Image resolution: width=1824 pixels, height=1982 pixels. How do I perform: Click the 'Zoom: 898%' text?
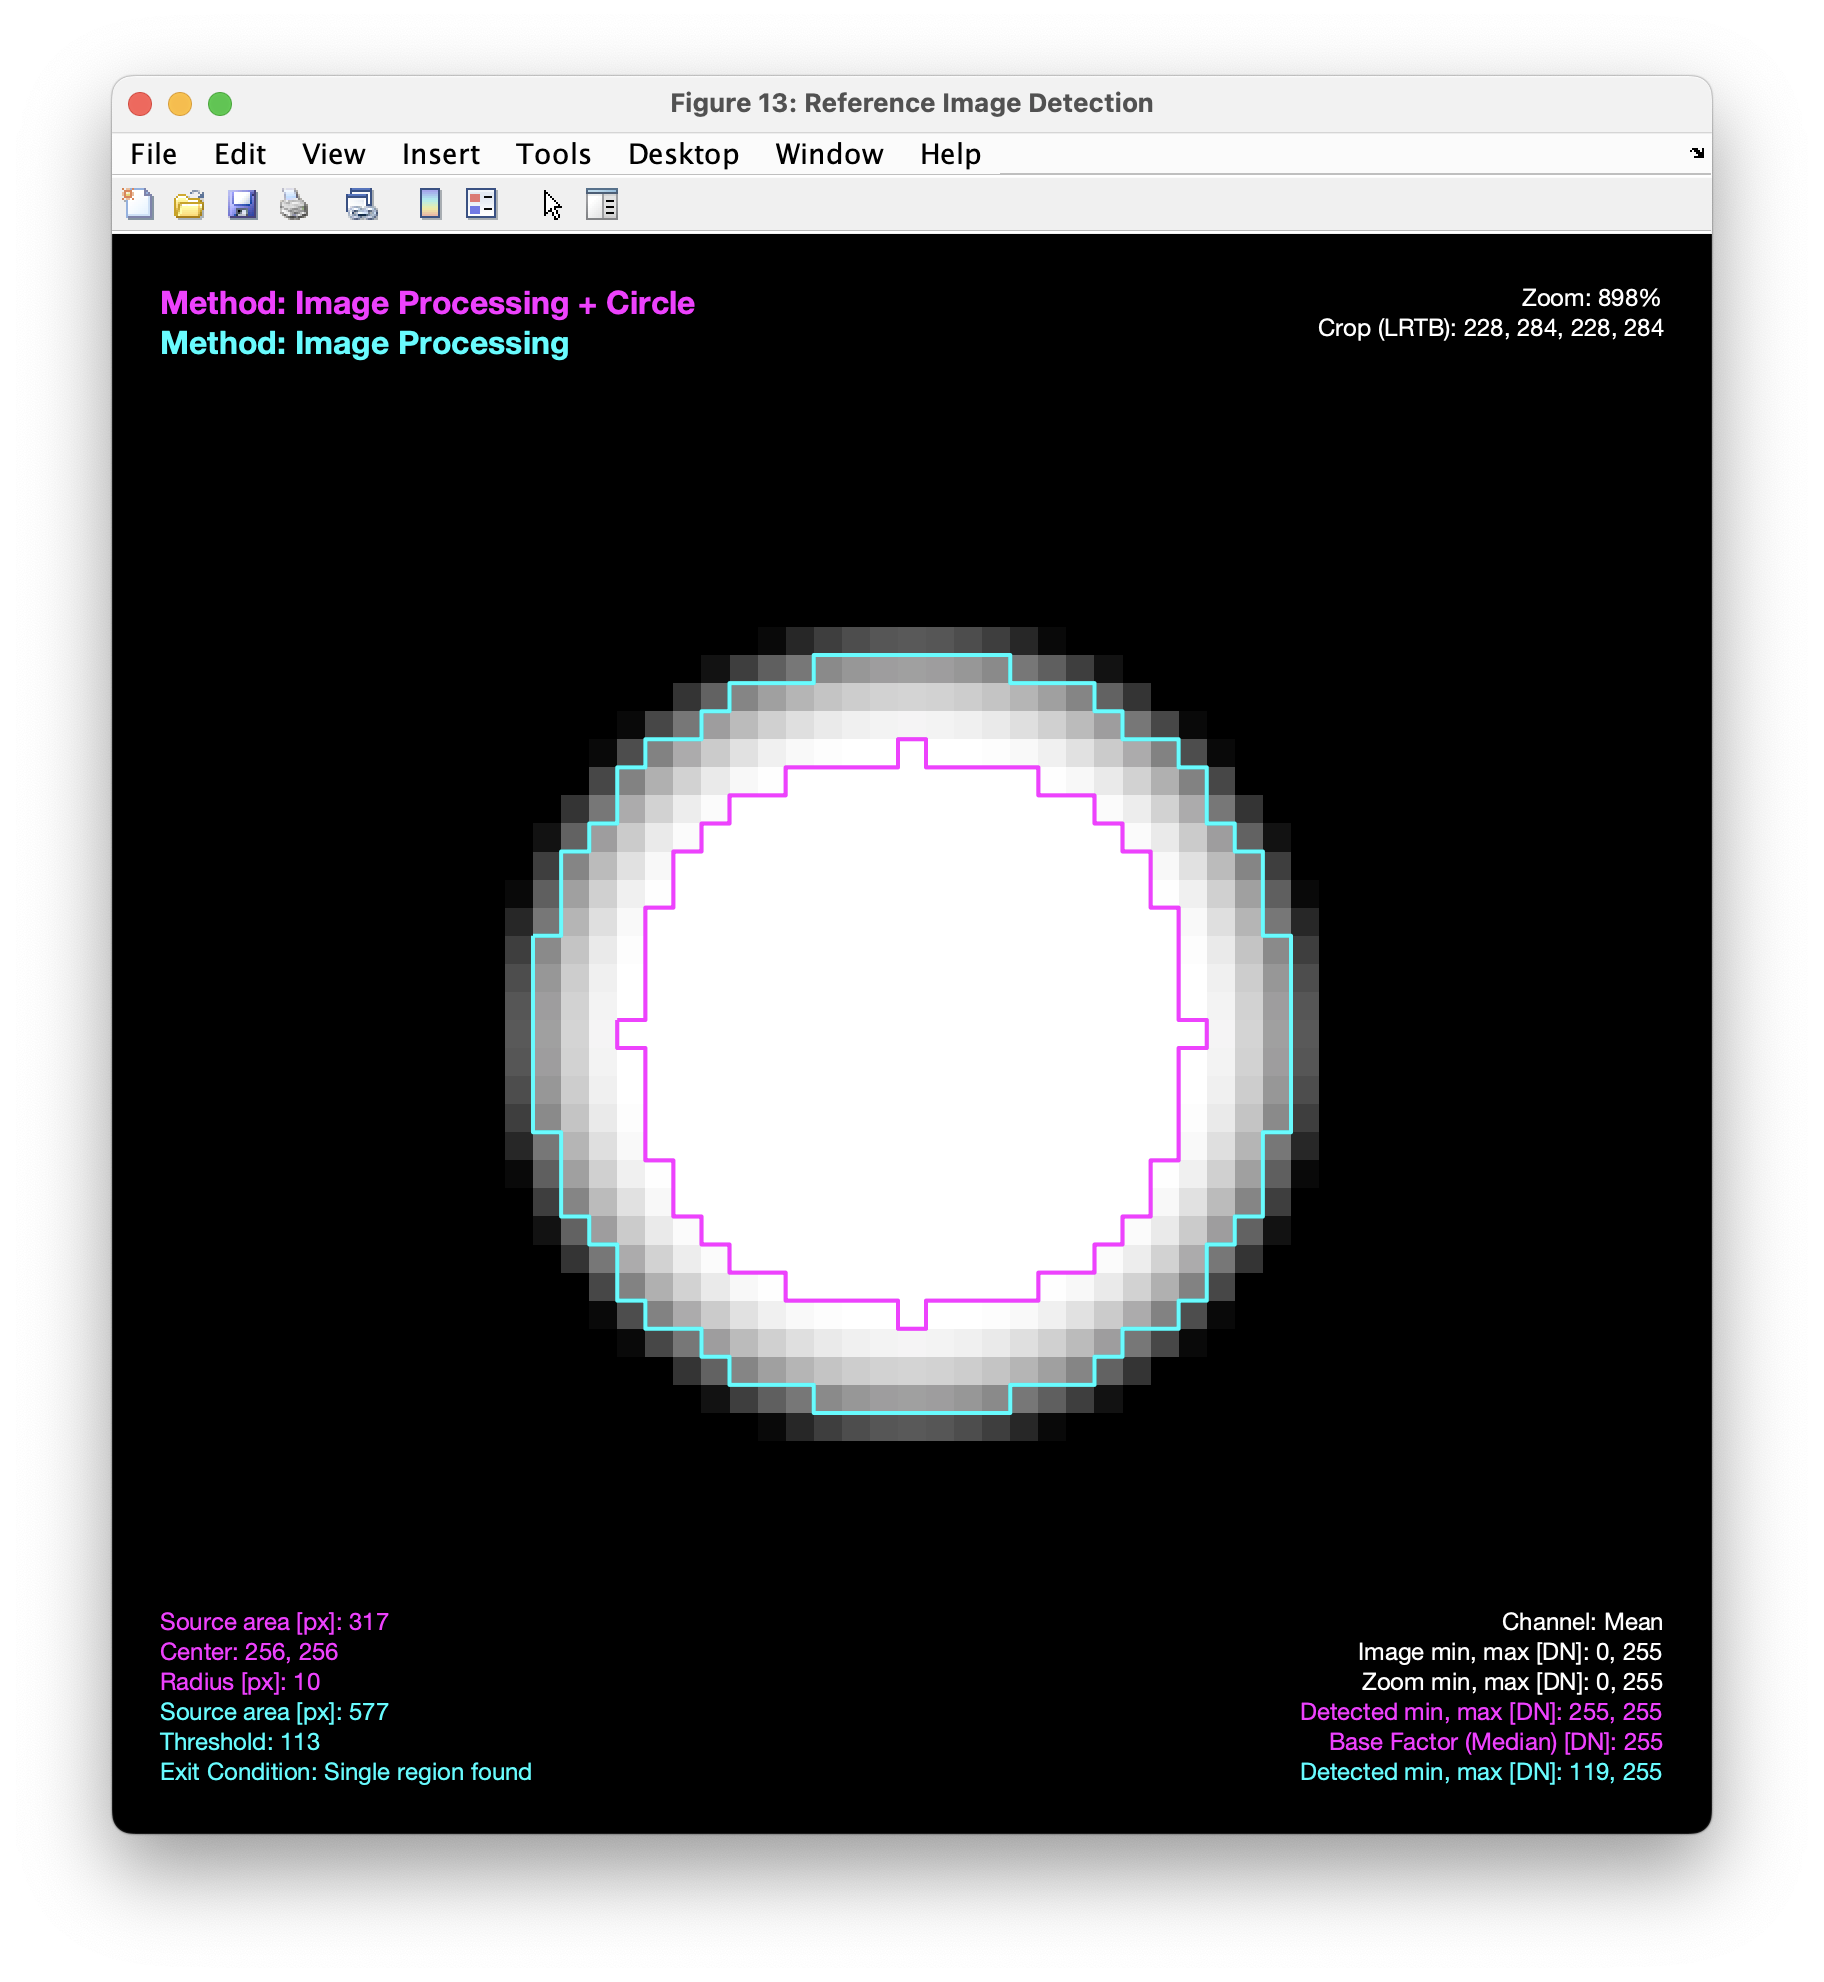[1590, 298]
